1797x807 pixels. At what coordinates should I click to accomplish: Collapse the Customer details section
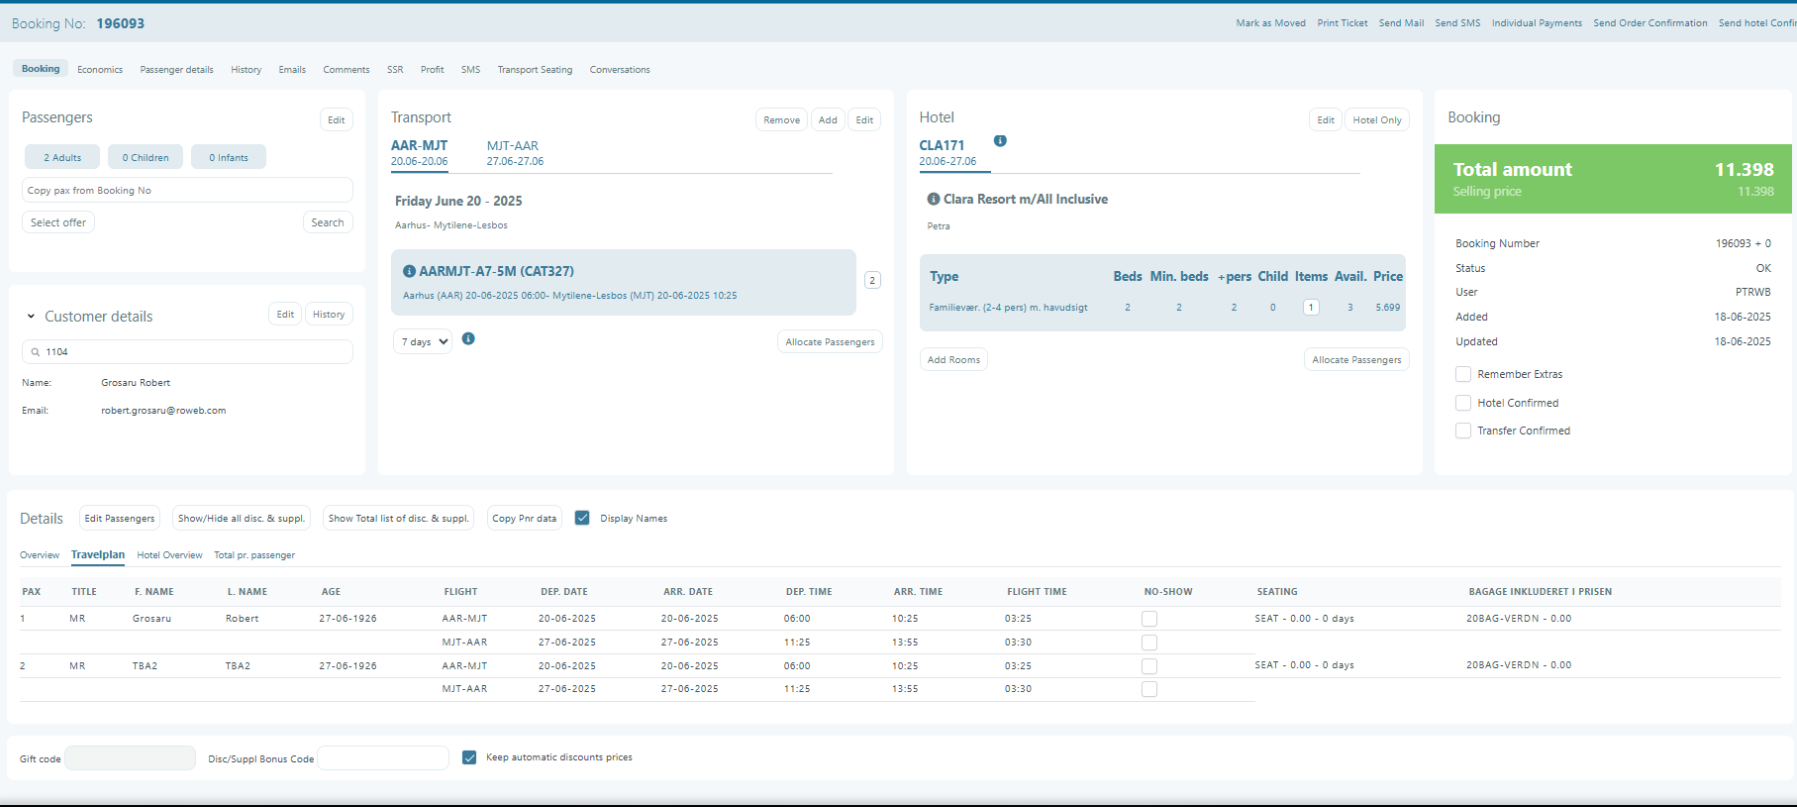31,317
